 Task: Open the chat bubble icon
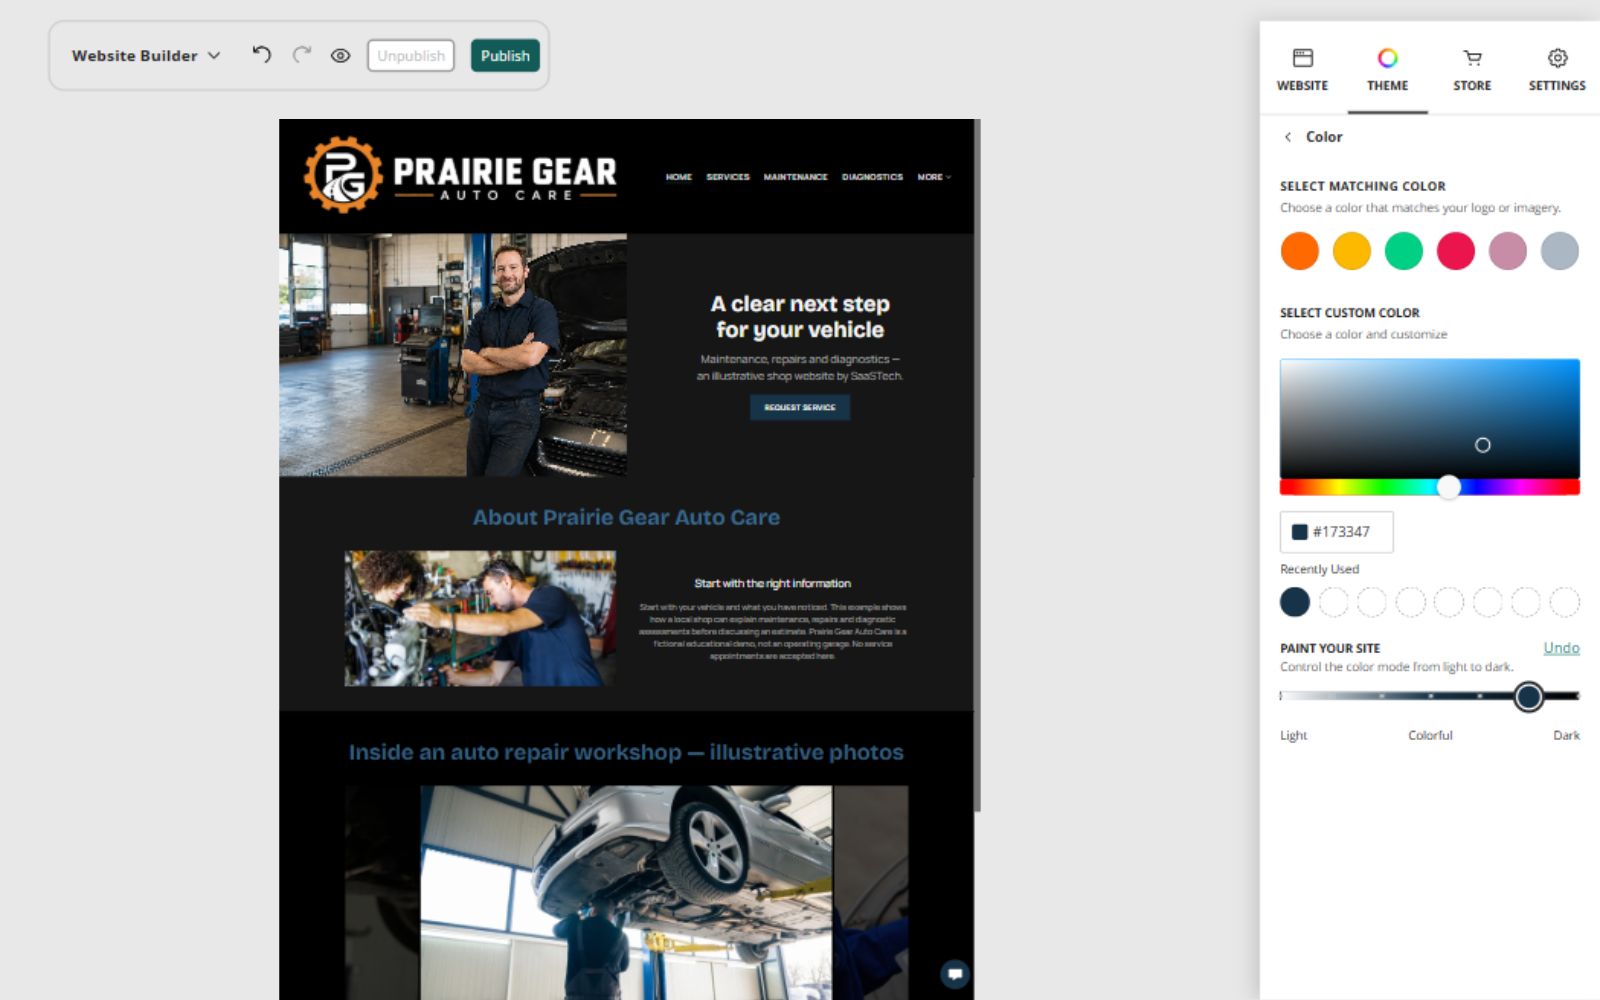pyautogui.click(x=955, y=973)
